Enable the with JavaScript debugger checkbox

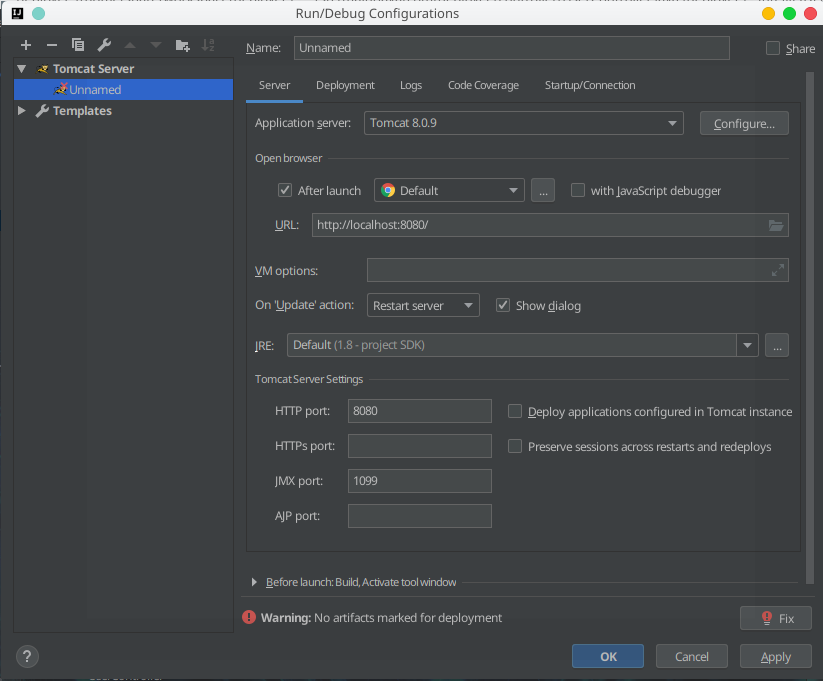click(x=578, y=190)
